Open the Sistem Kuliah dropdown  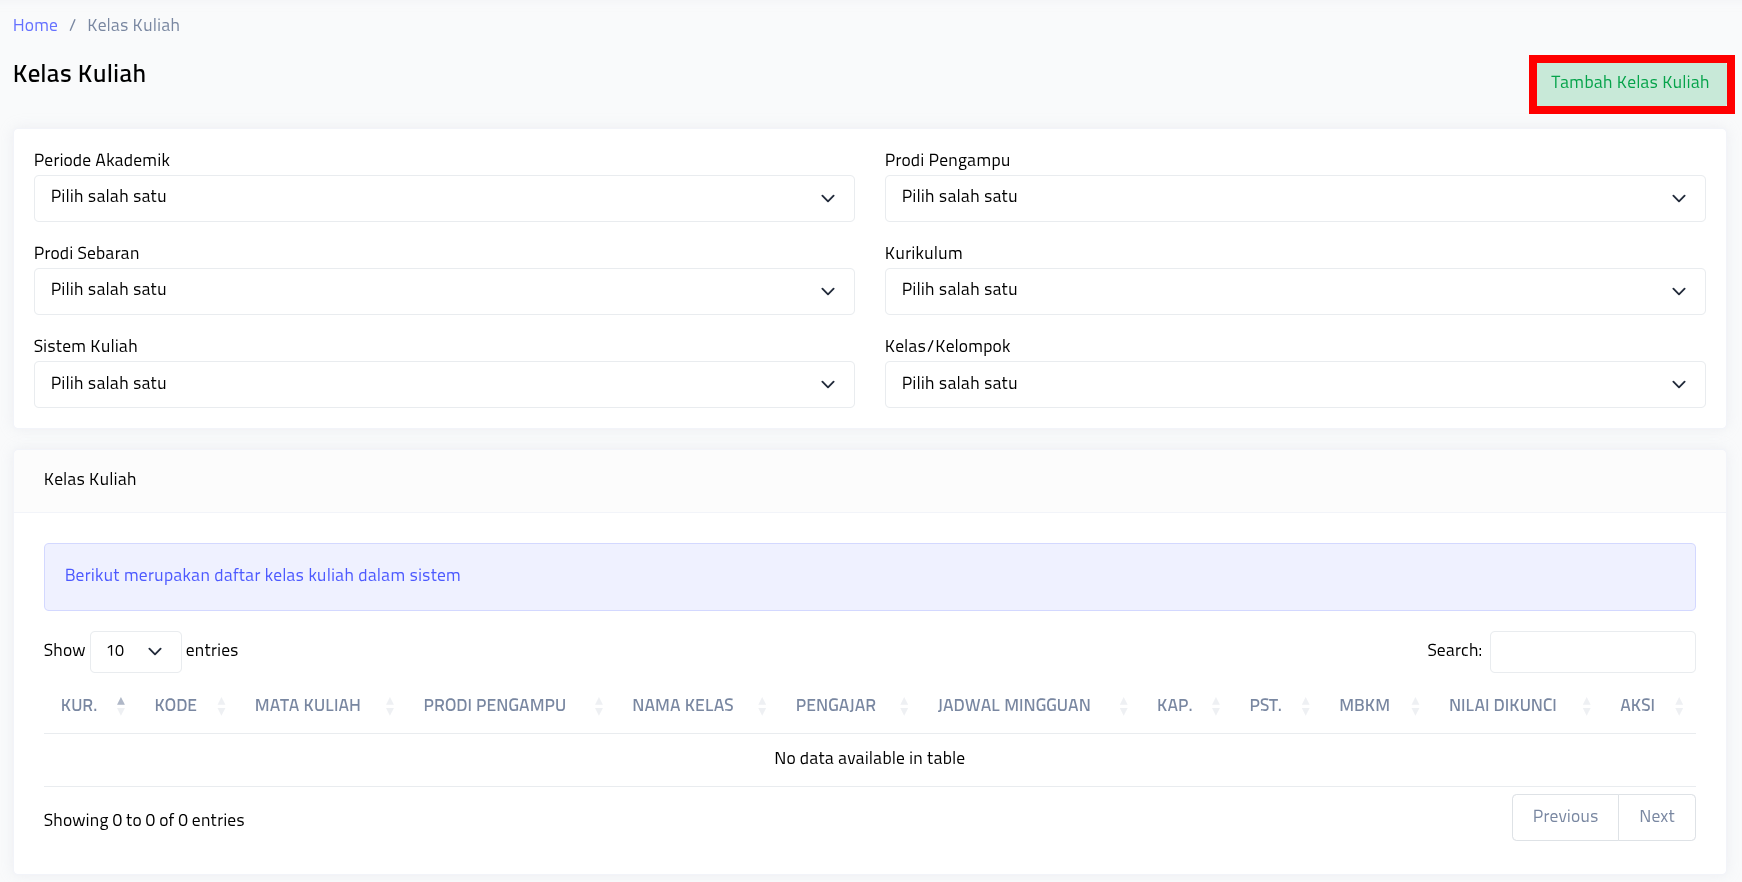click(443, 384)
